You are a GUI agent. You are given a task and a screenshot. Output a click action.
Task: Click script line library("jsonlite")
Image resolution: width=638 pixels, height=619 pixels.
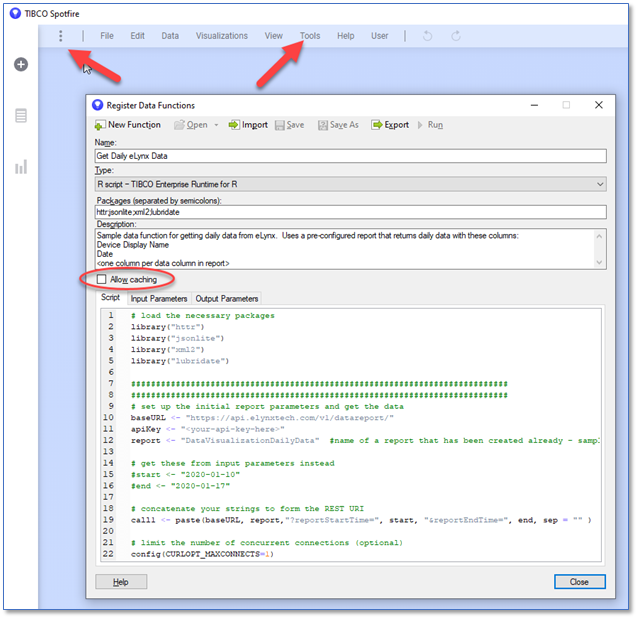(x=177, y=338)
